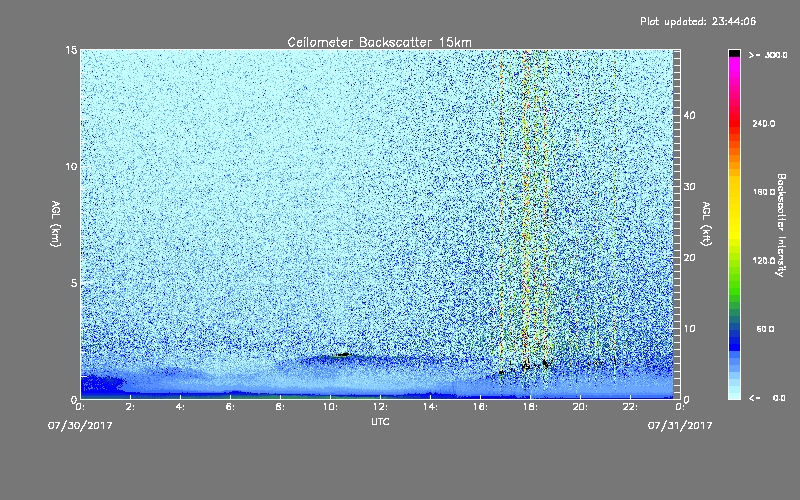This screenshot has width=800, height=500.
Task: Click the 20 kft tick label on the right axis
Action: point(689,258)
